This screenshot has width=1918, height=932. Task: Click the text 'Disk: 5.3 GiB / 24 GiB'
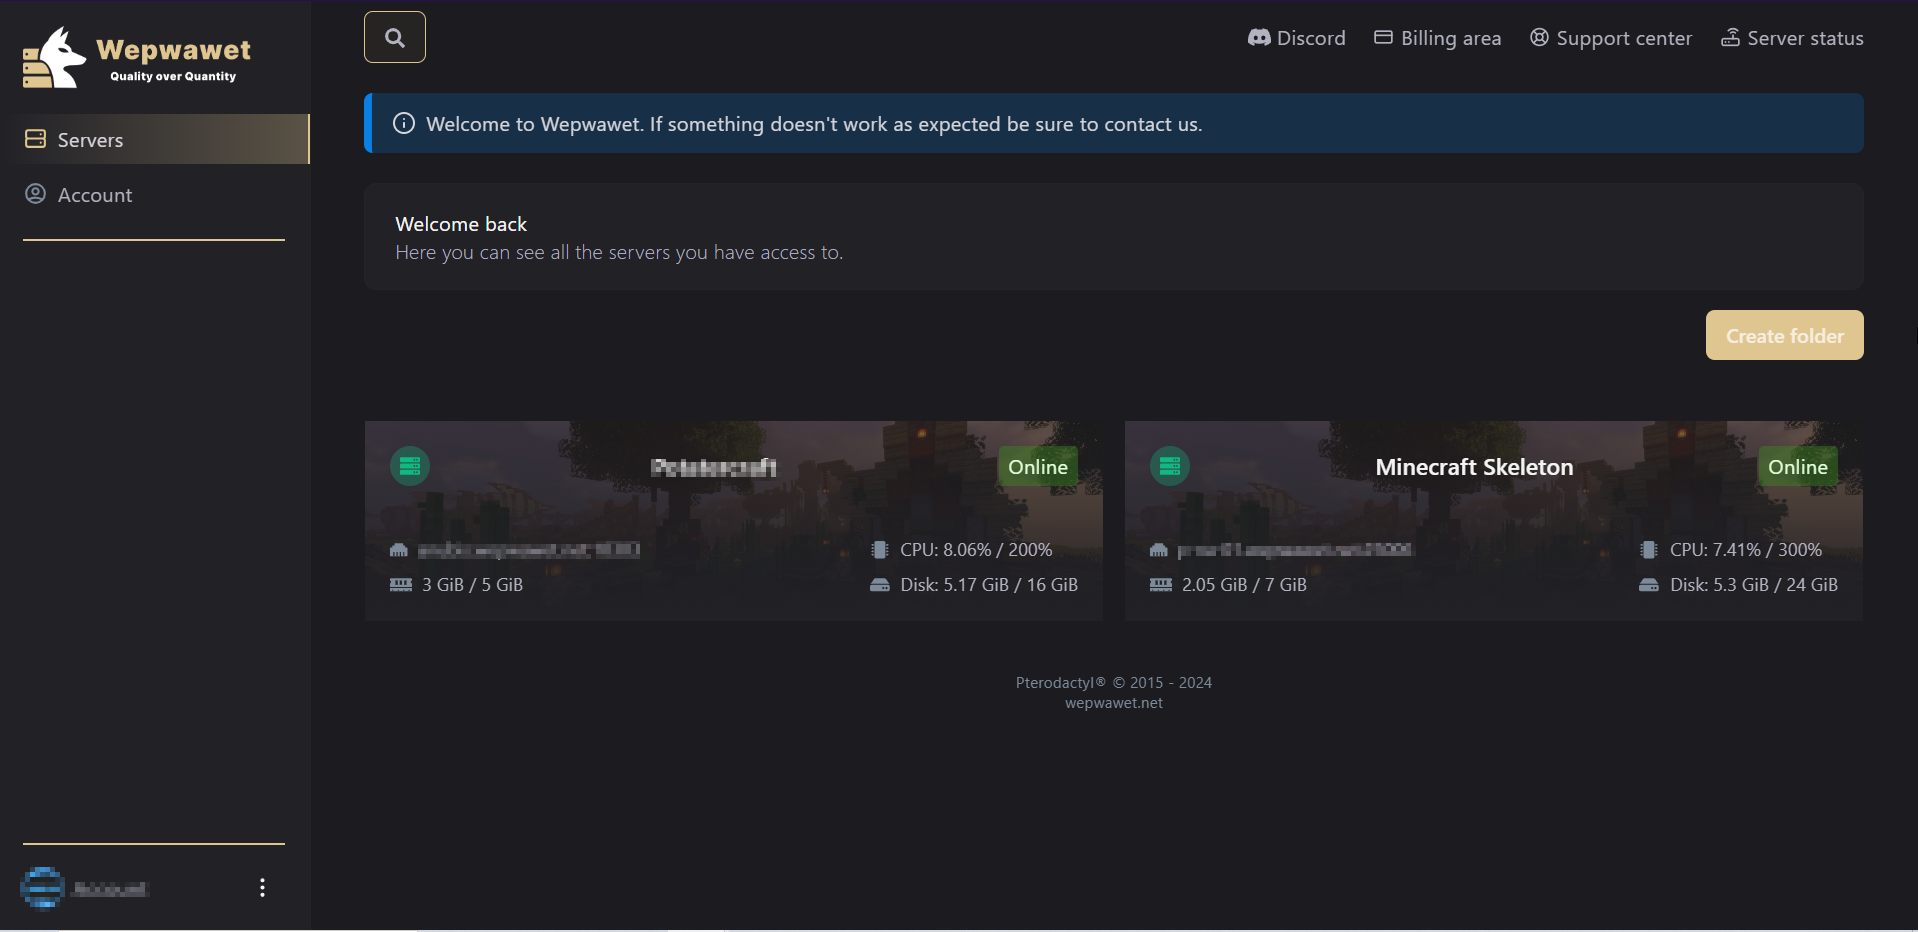(x=1754, y=585)
